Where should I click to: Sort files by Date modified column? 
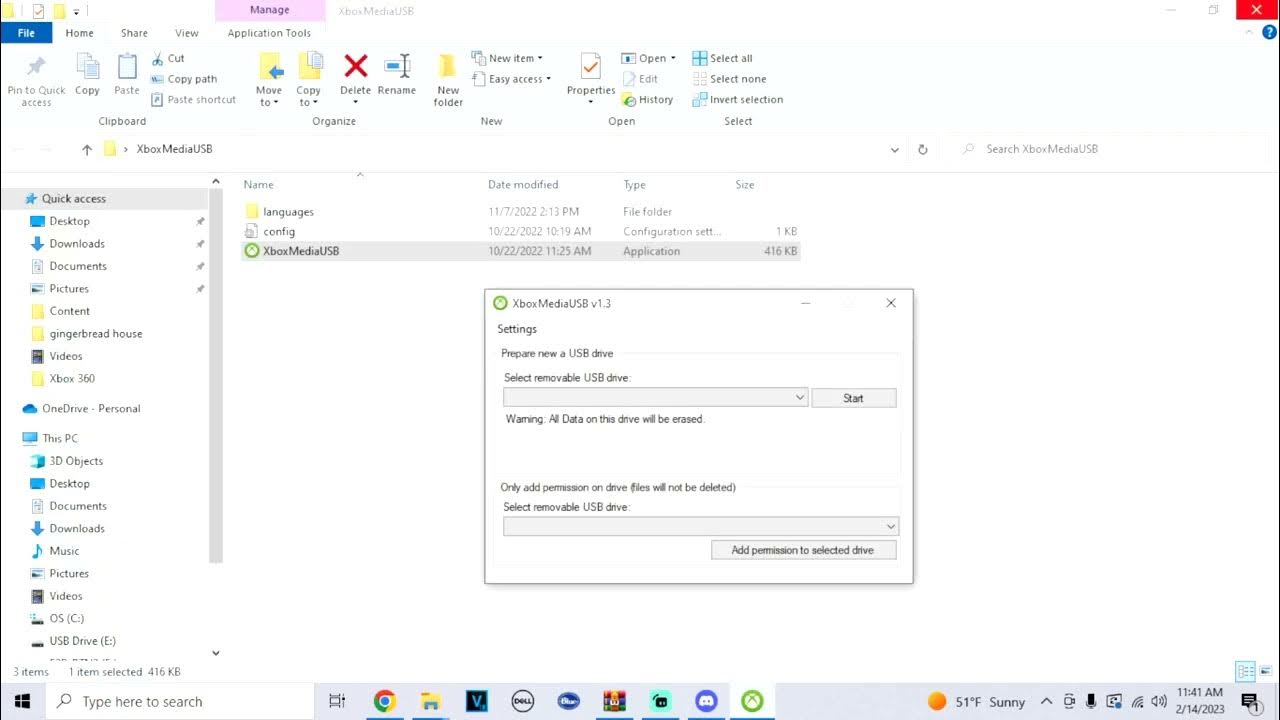[x=523, y=185]
